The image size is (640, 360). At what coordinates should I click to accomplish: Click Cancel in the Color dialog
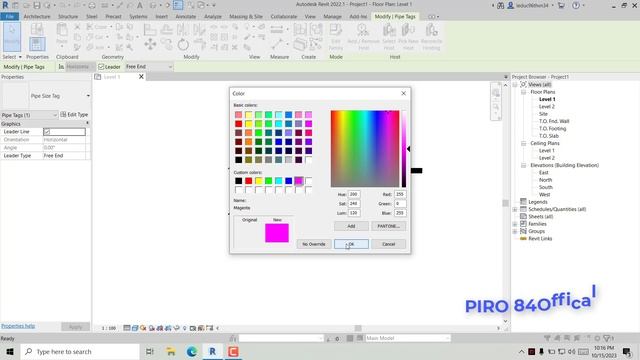(389, 244)
